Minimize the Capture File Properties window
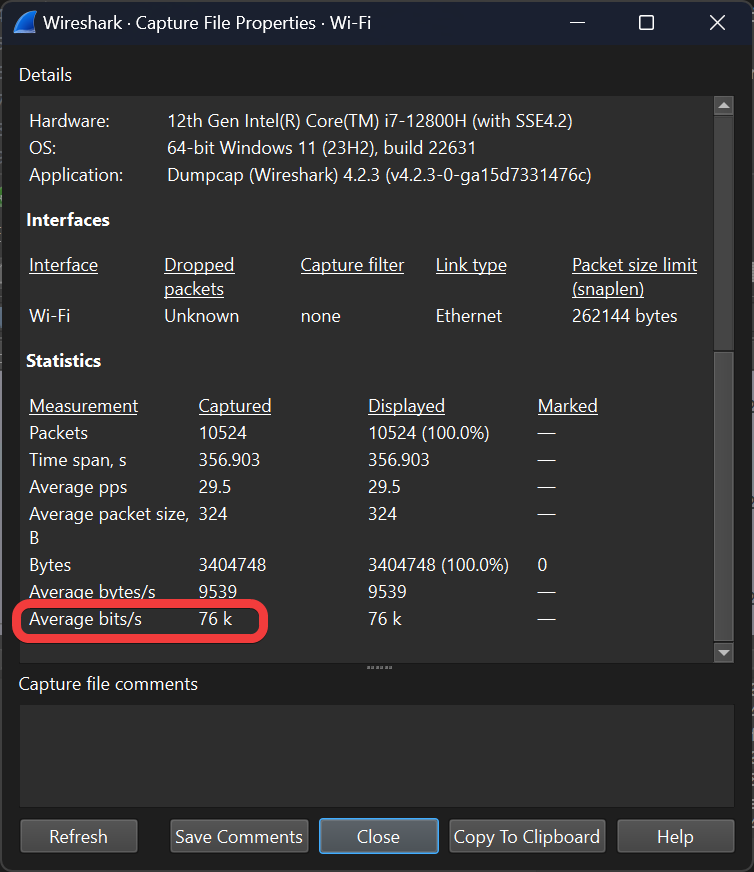Image resolution: width=754 pixels, height=872 pixels. click(x=576, y=22)
